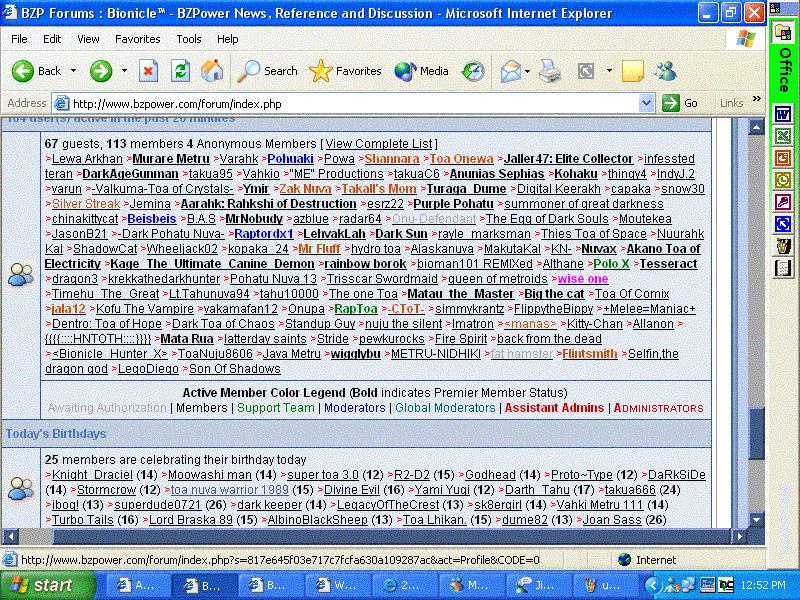The image size is (800, 600).
Task: Launch Word from Office shortcut bar
Action: click(783, 113)
